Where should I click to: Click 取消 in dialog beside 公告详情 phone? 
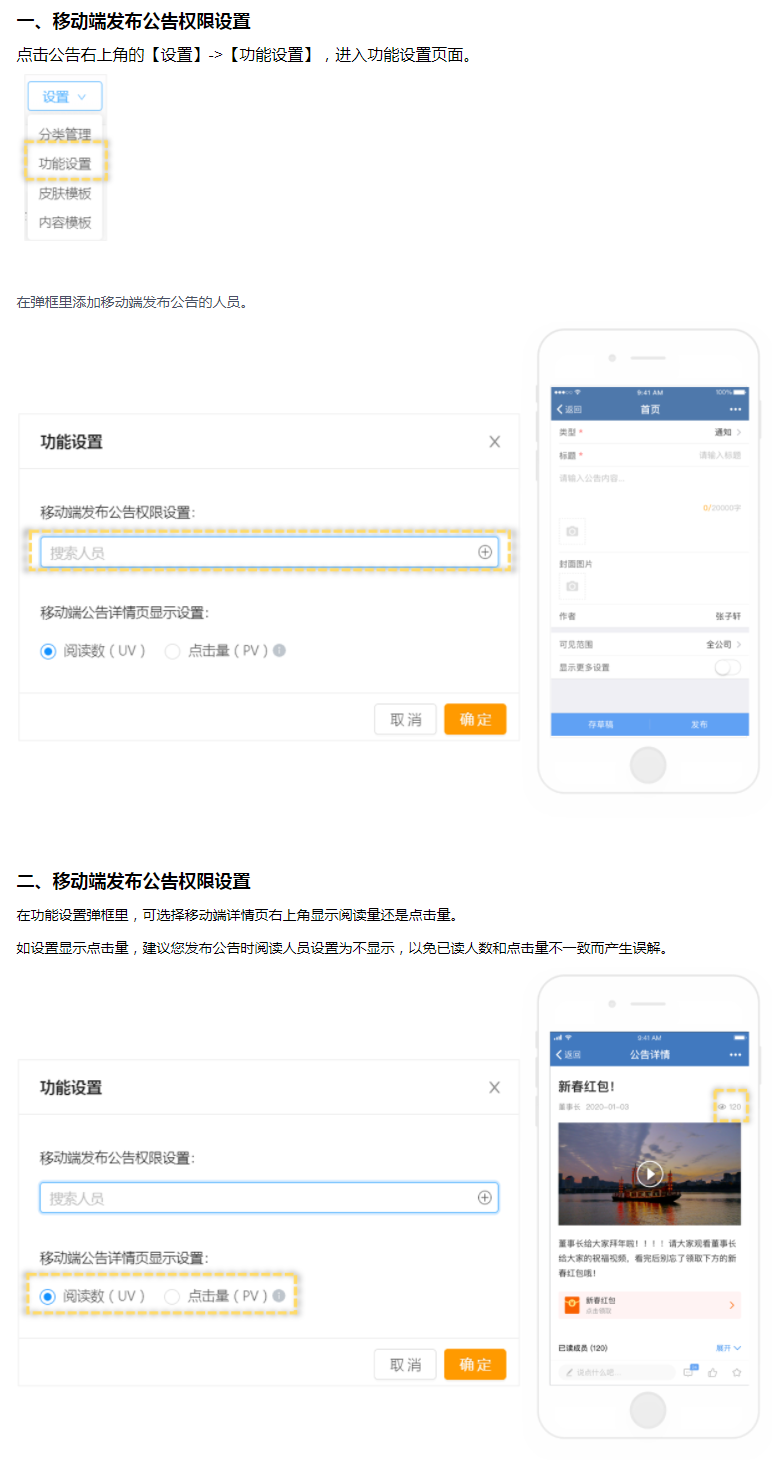pyautogui.click(x=405, y=1365)
